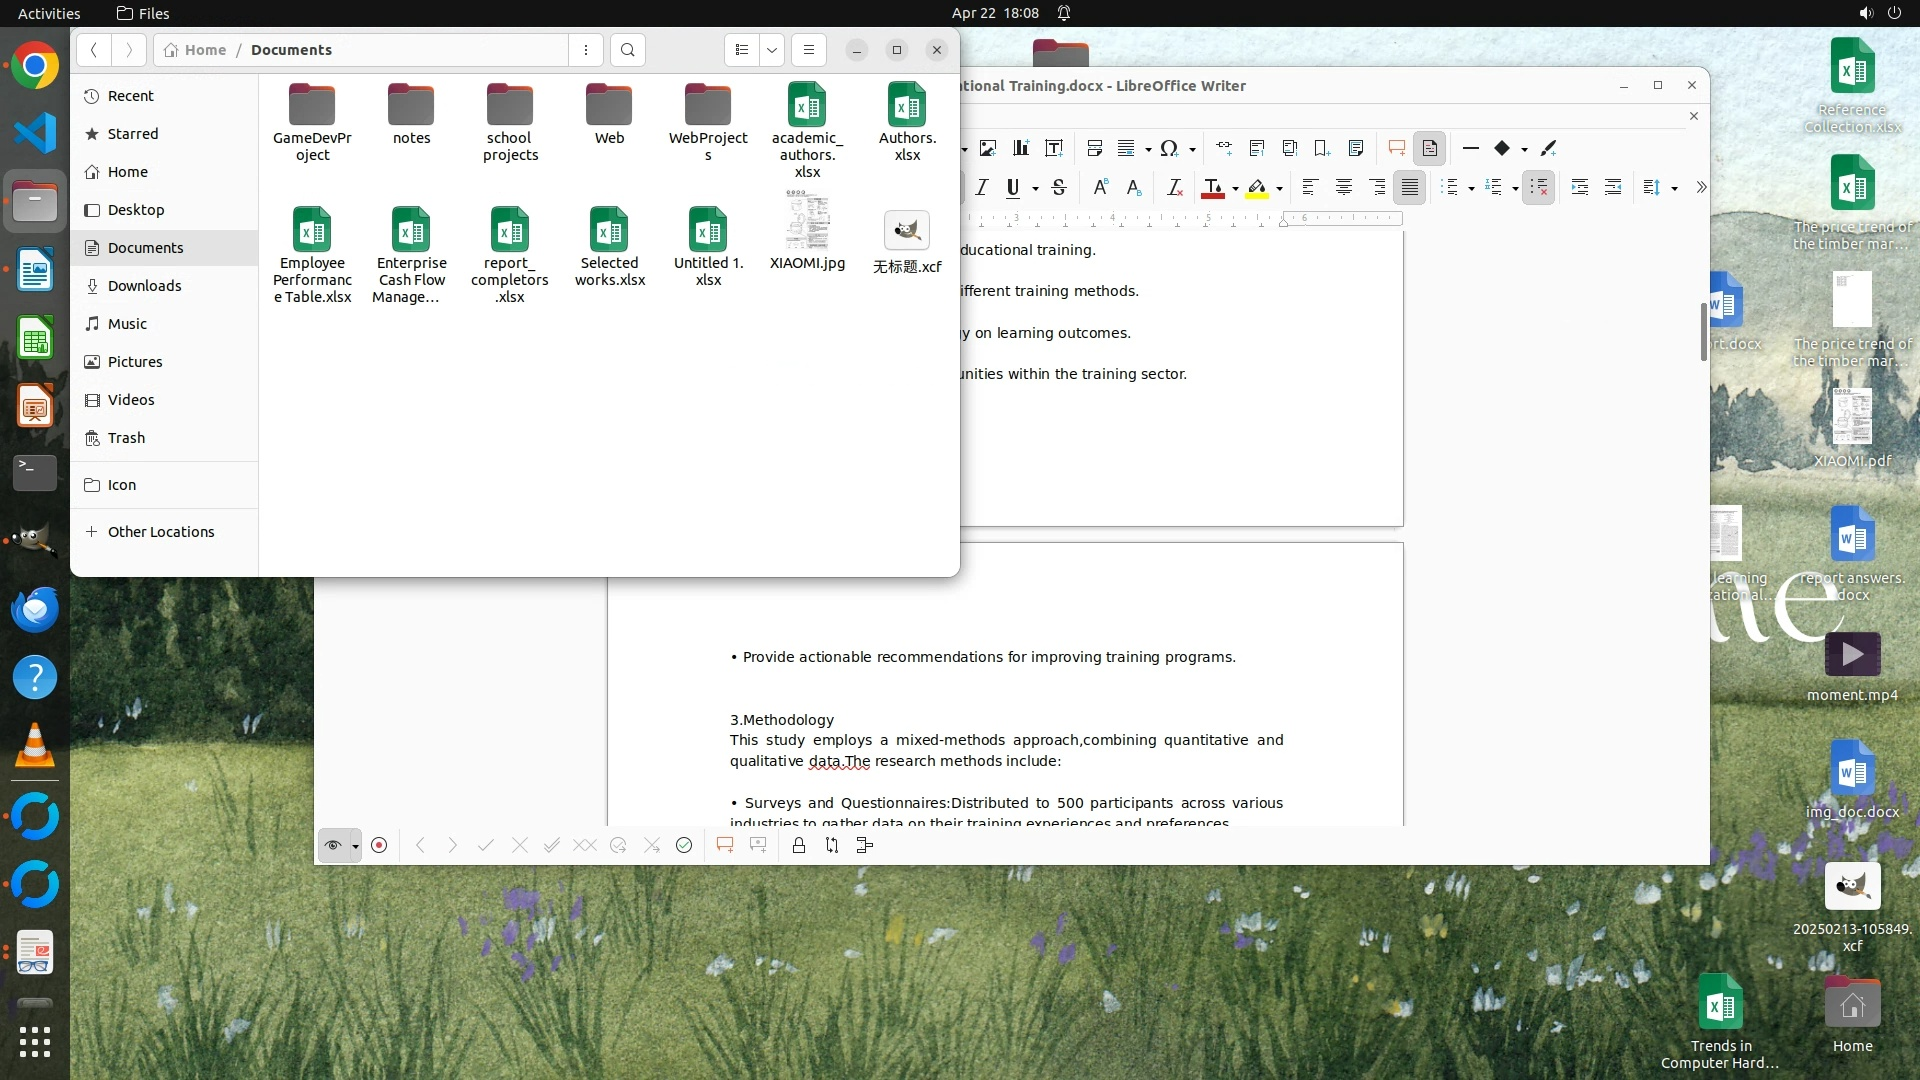Screen dimensions: 1920x1080
Task: Toggle Show Track Changes eye button
Action: 333,846
